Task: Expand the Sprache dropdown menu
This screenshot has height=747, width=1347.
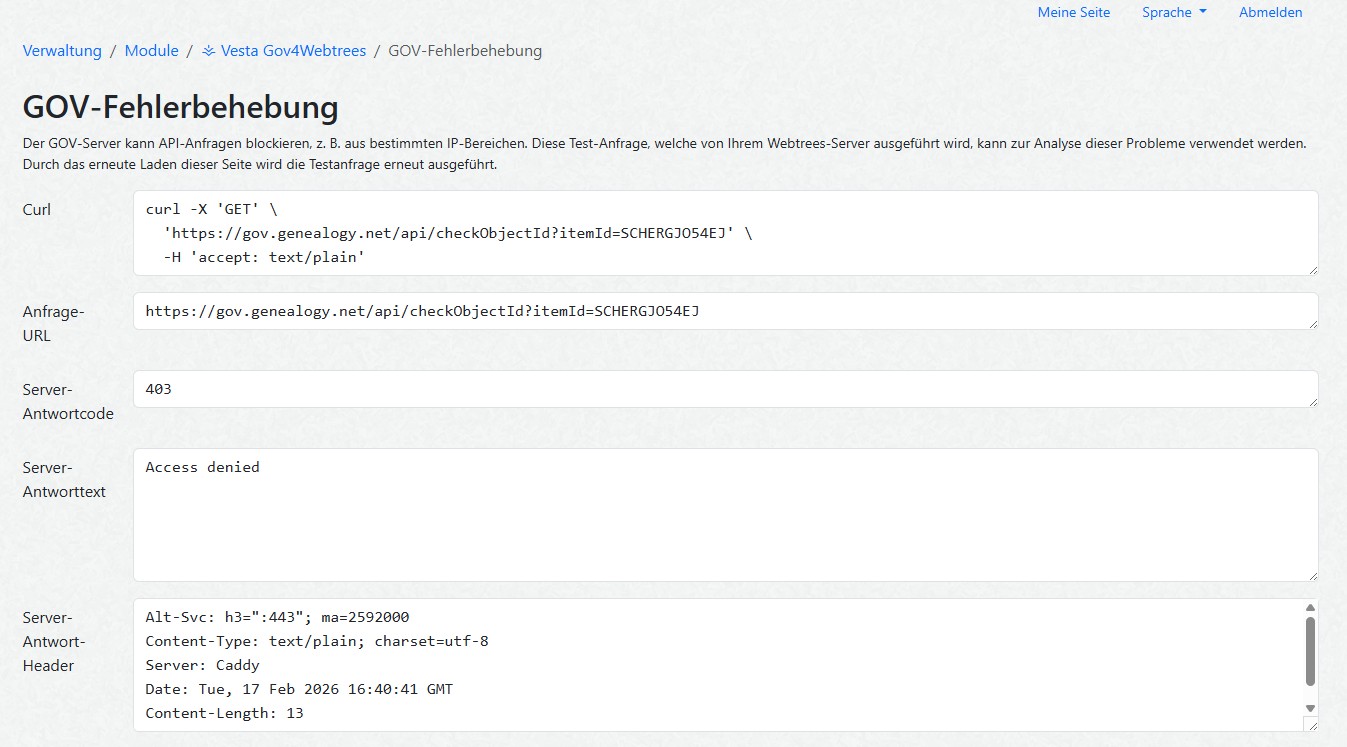Action: tap(1174, 13)
